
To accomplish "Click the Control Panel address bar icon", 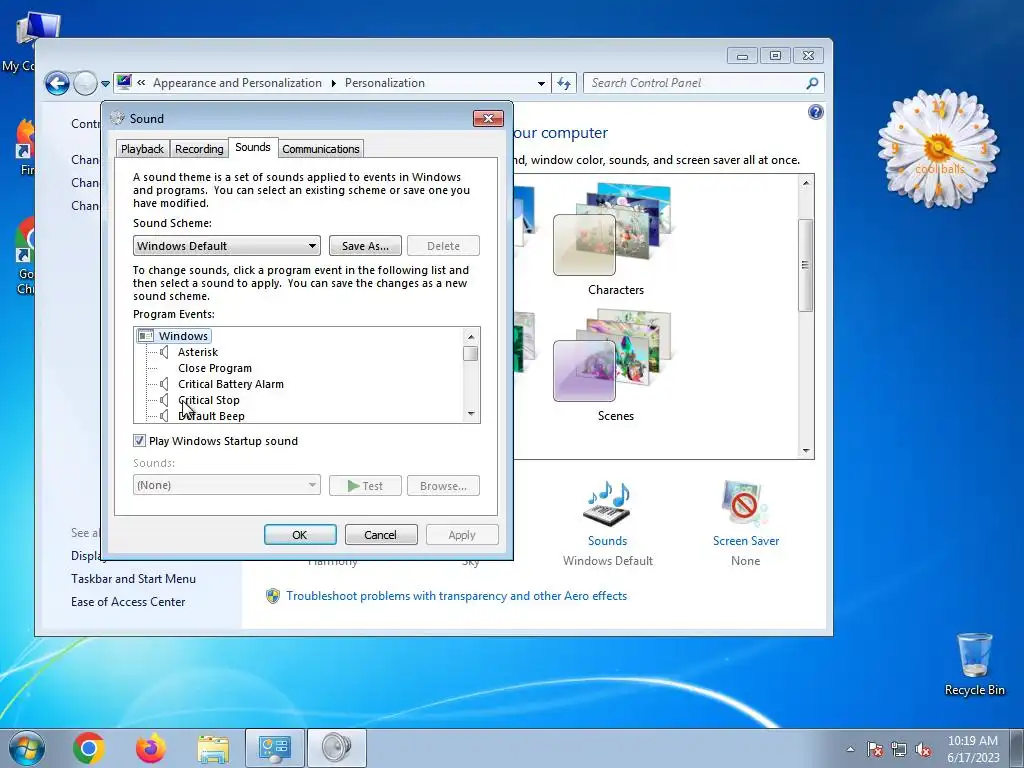I will coord(124,83).
